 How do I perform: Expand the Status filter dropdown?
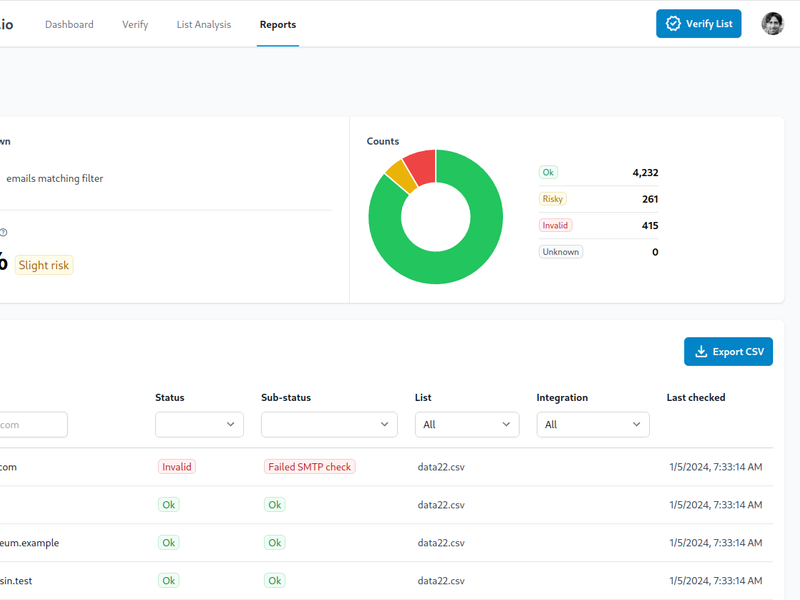click(199, 425)
